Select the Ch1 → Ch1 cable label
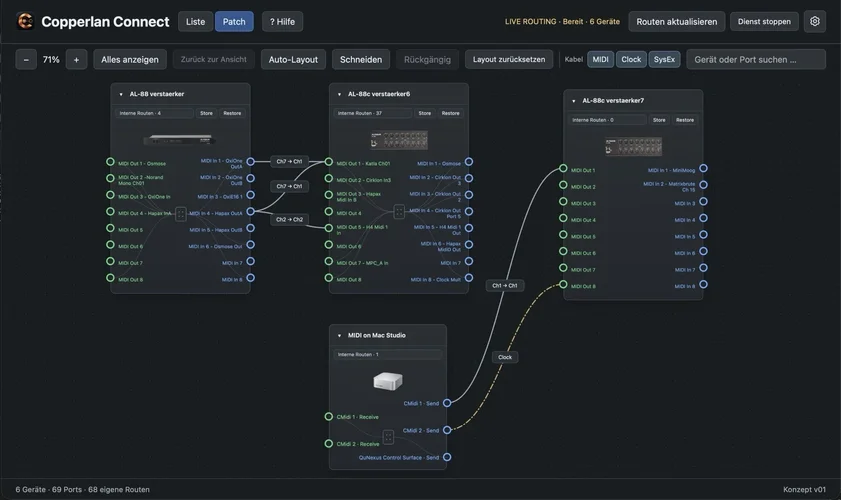 (505, 285)
